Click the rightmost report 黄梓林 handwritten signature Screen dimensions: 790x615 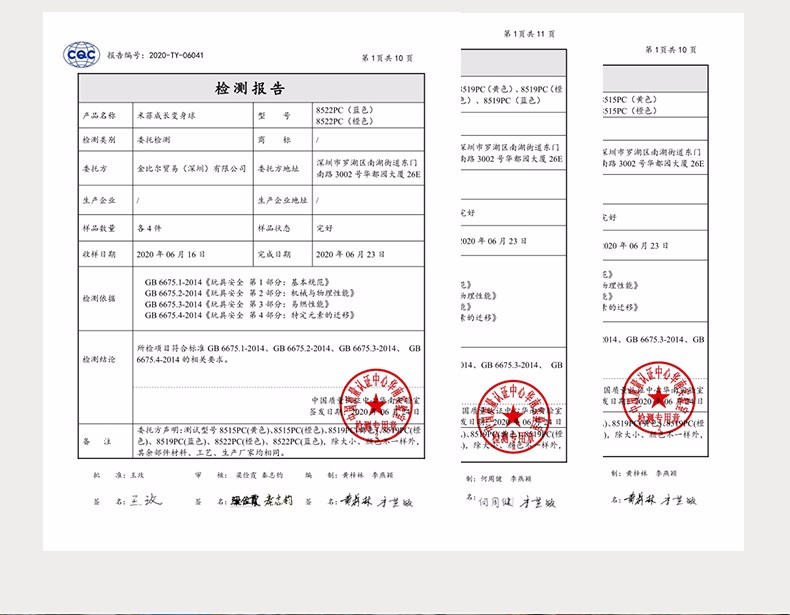[639, 500]
